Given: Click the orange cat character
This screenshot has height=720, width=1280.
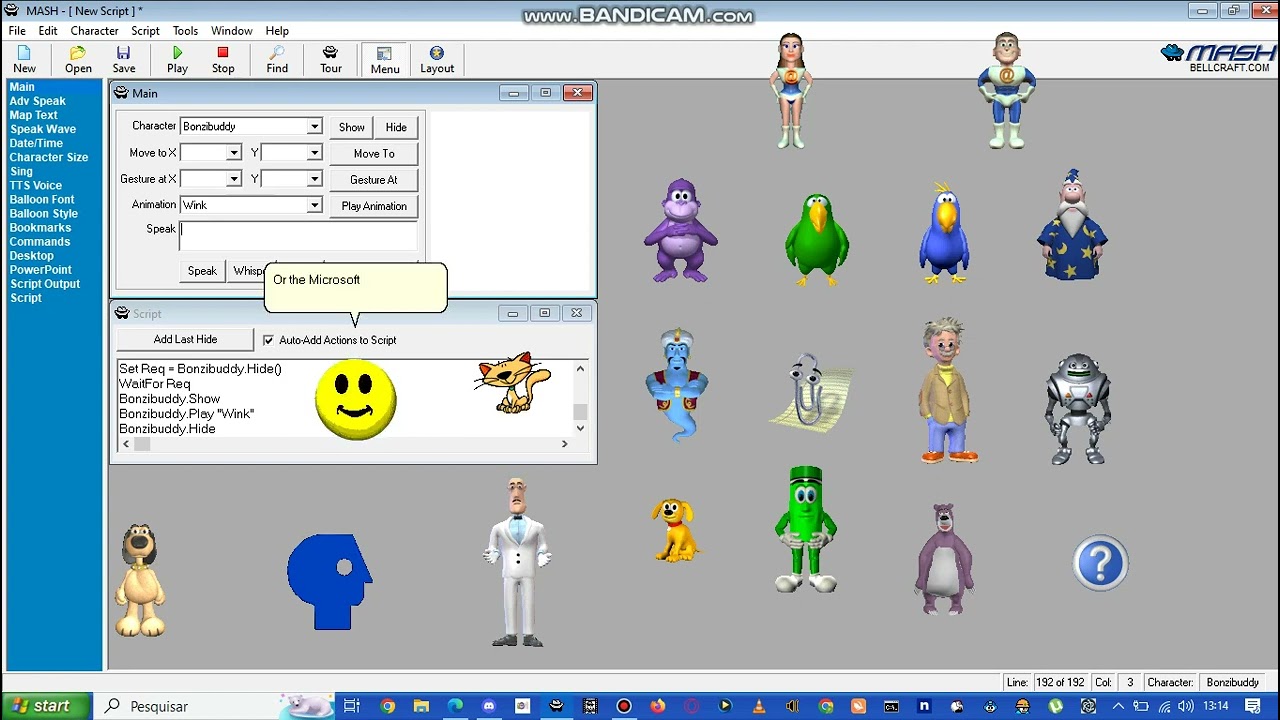Looking at the screenshot, I should 513,382.
